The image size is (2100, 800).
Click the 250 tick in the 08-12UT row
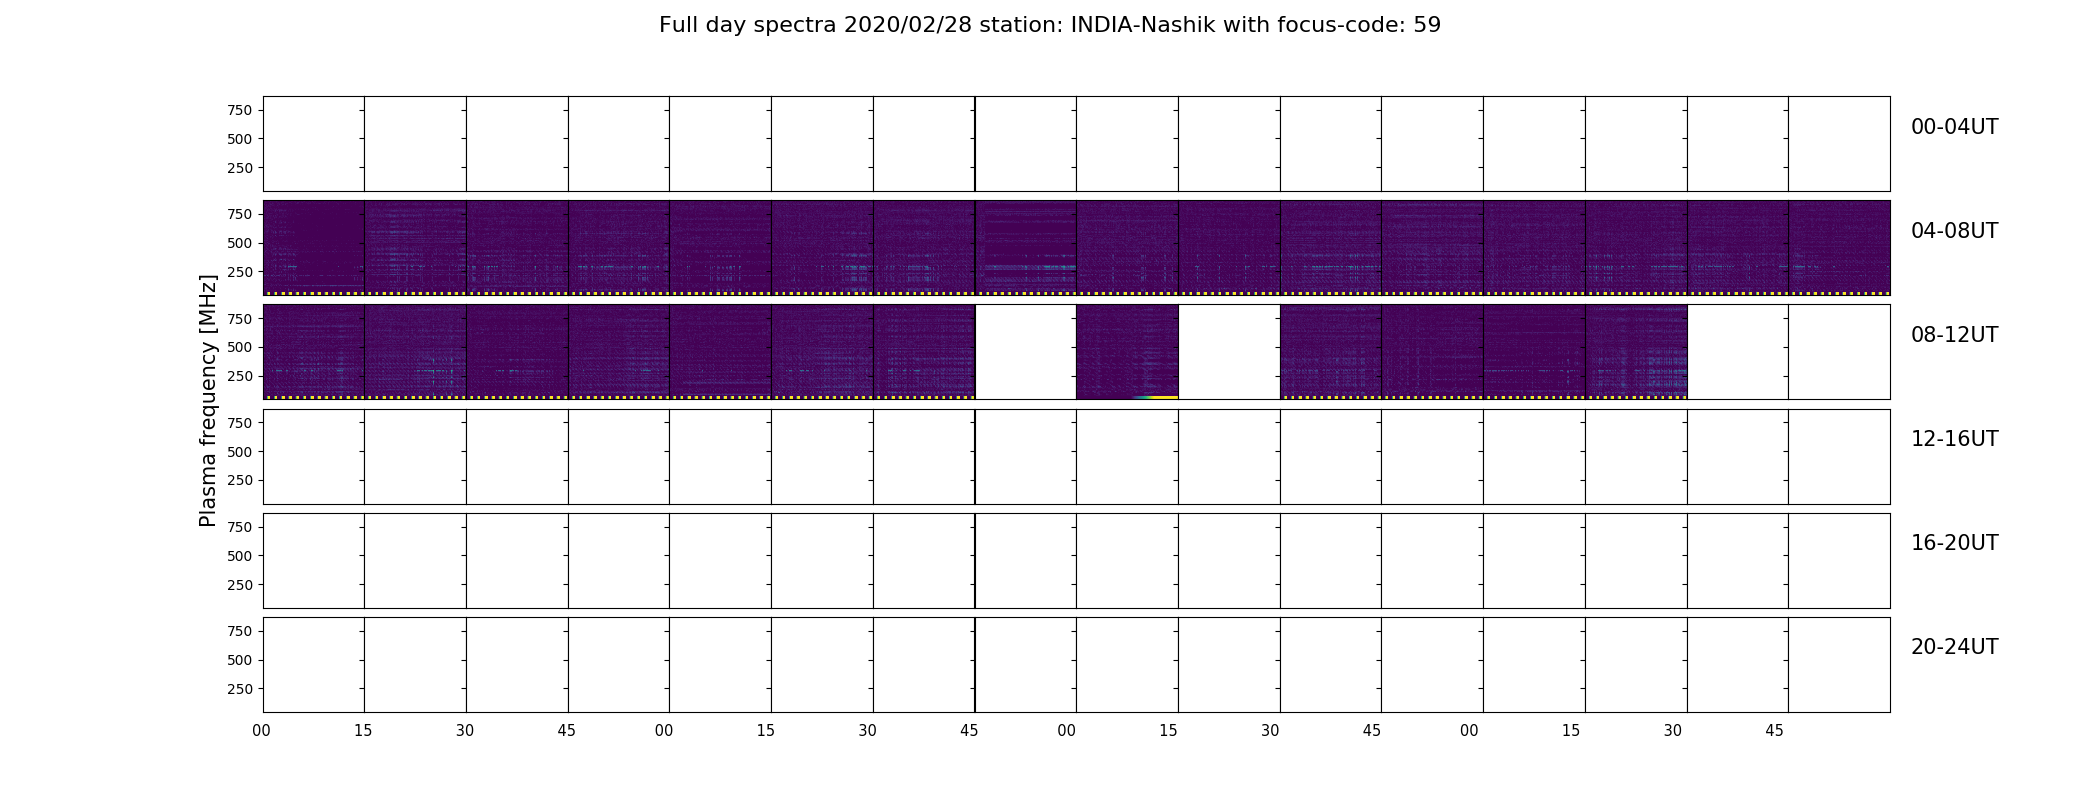coord(240,376)
